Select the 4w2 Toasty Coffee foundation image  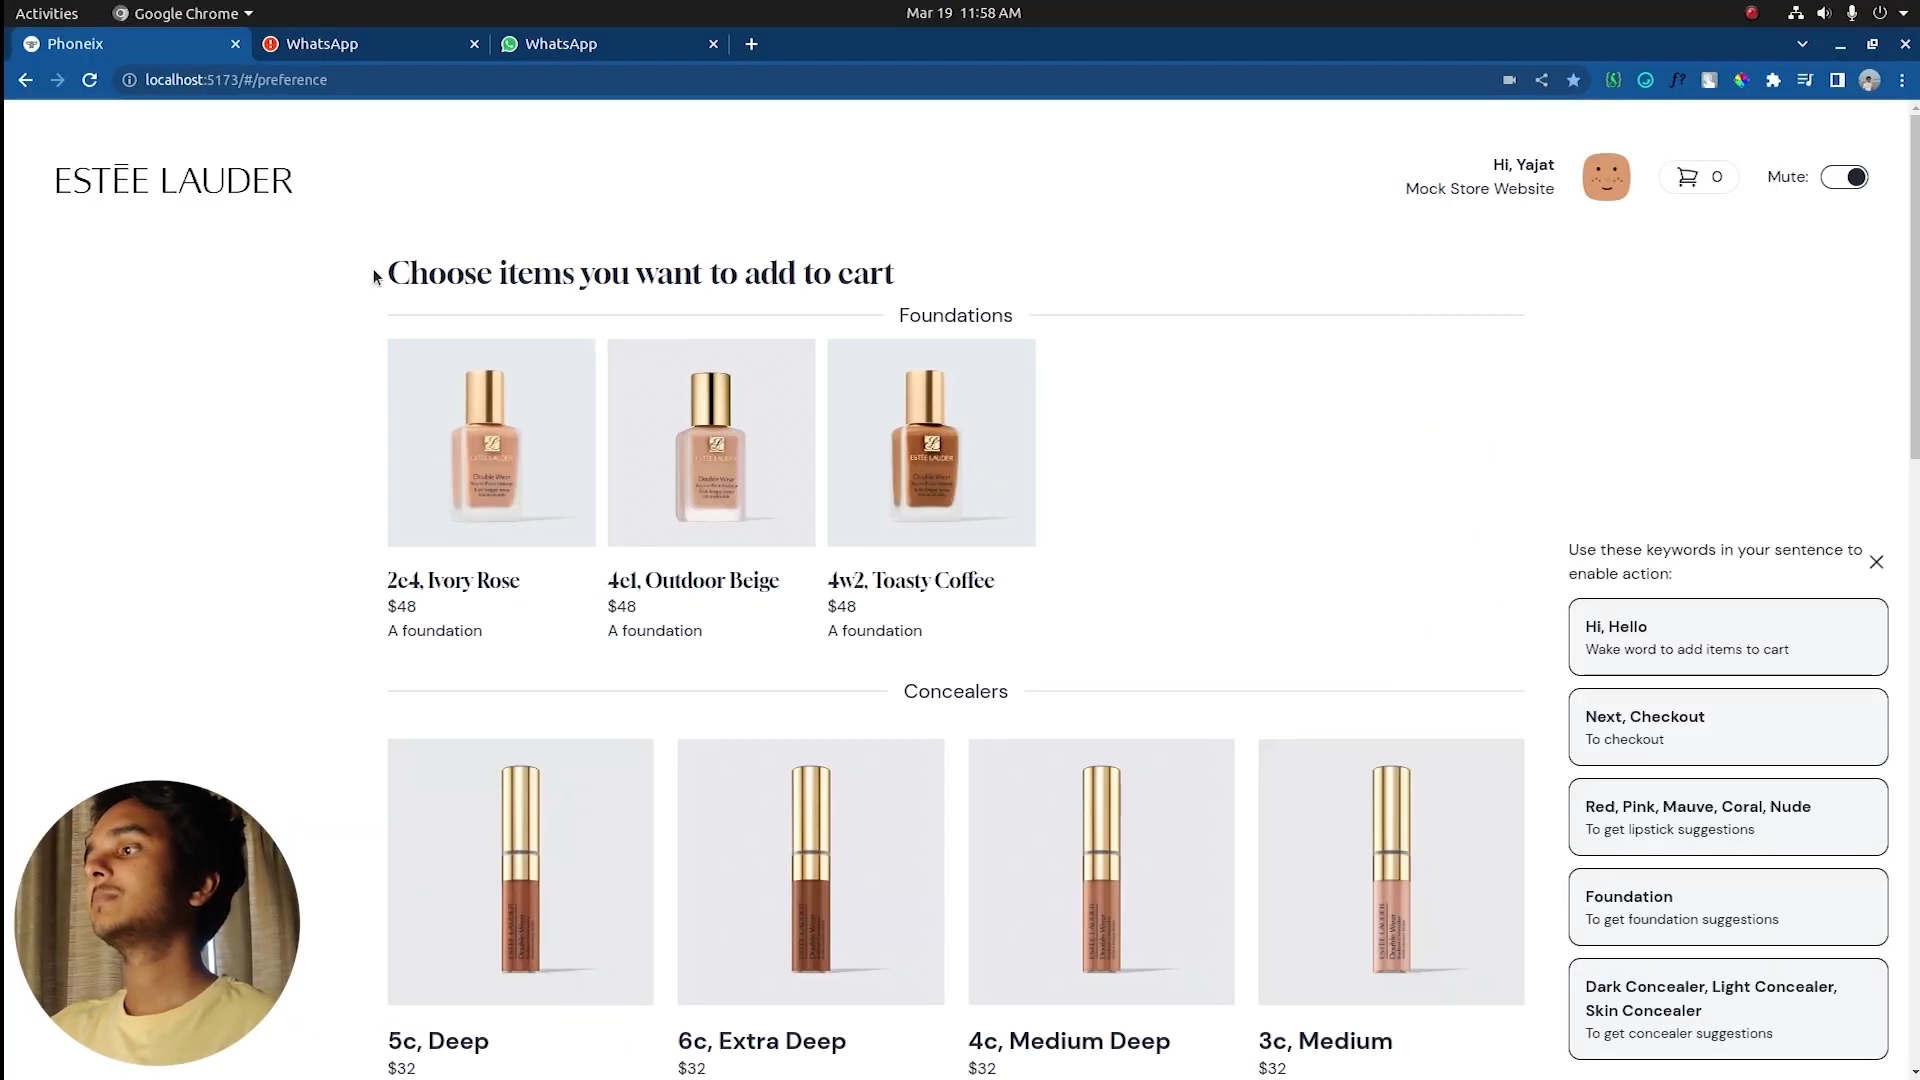click(931, 443)
